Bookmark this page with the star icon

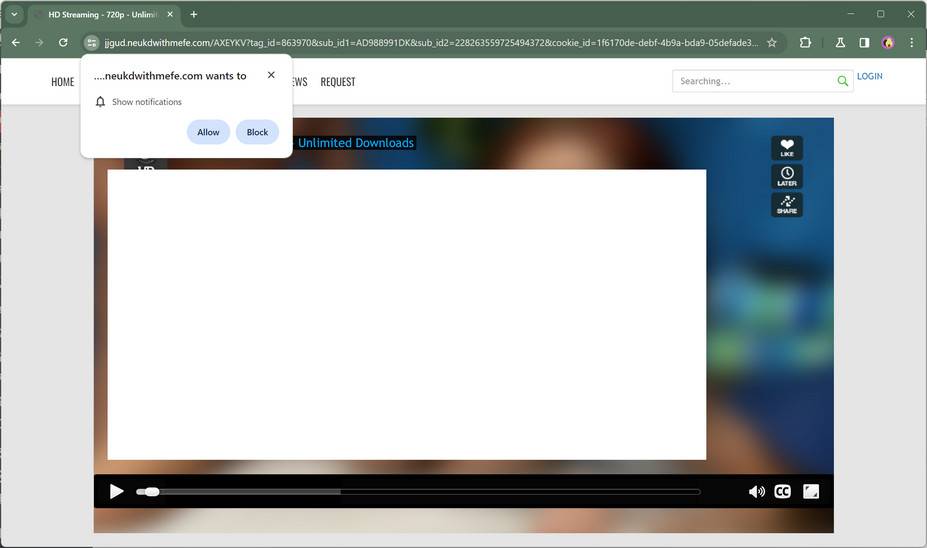[x=772, y=43]
